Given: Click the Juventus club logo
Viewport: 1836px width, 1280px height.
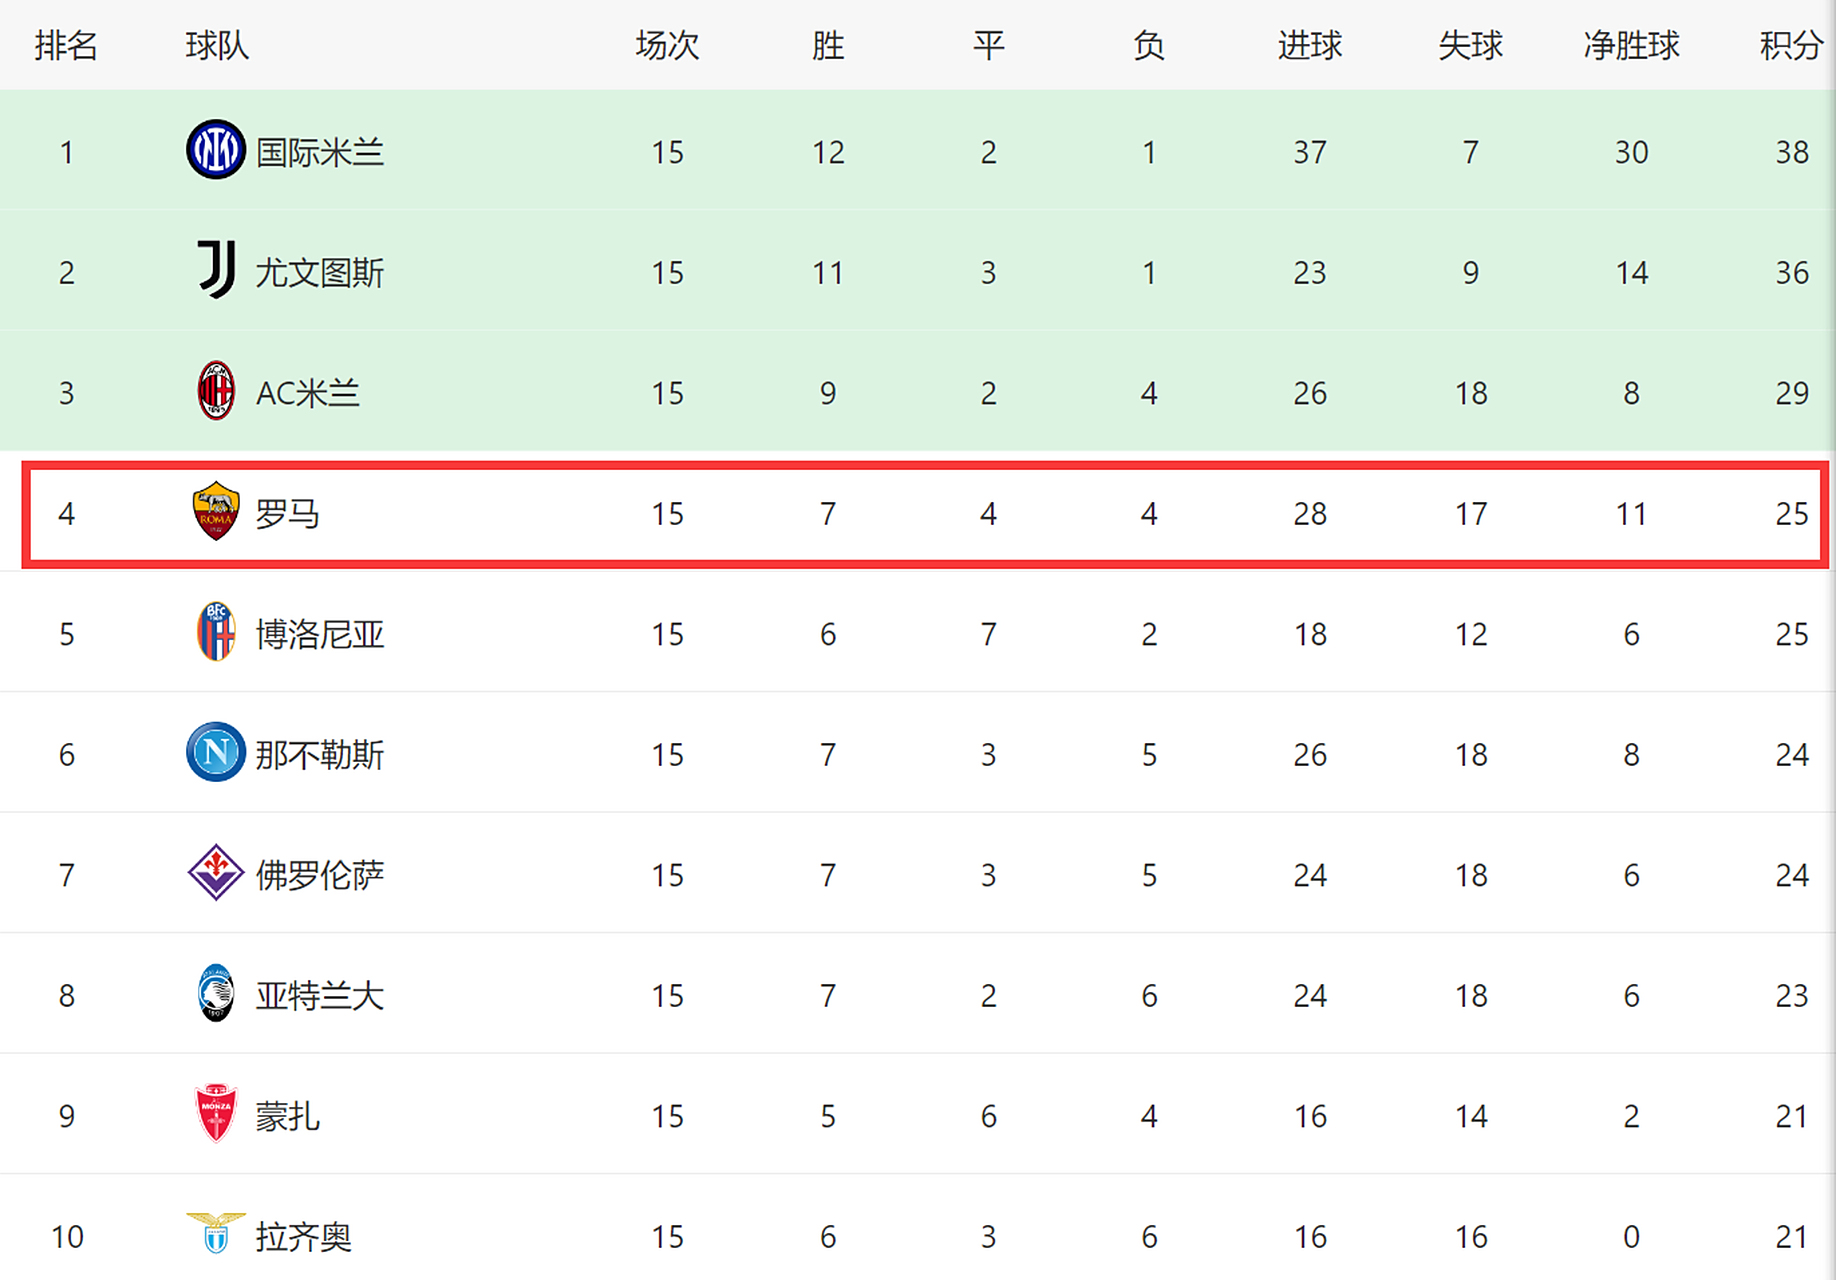Looking at the screenshot, I should [x=216, y=270].
